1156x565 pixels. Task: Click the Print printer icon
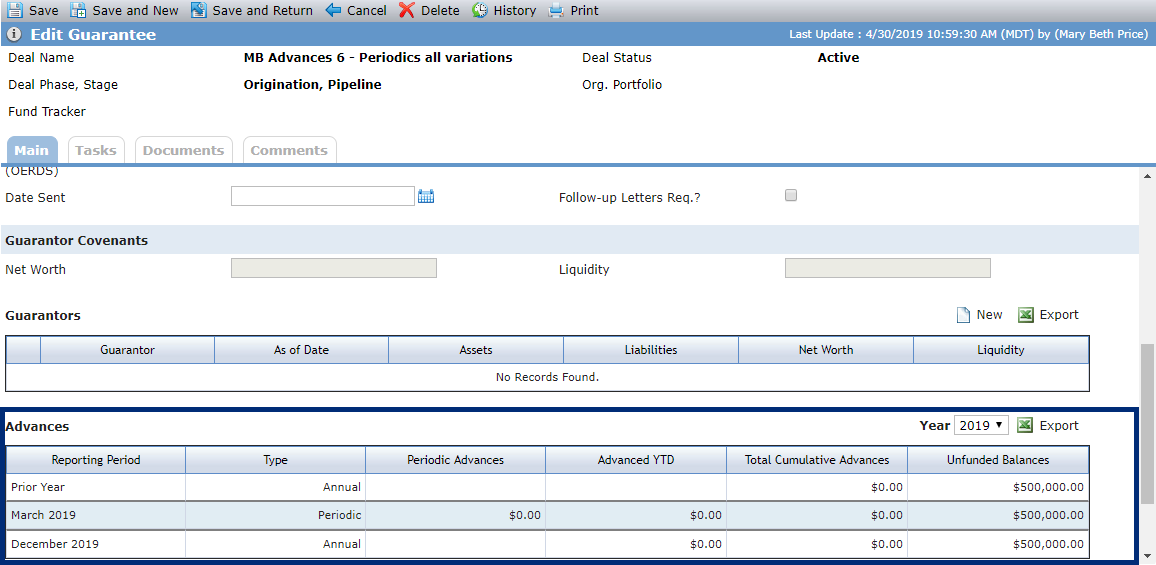(557, 10)
